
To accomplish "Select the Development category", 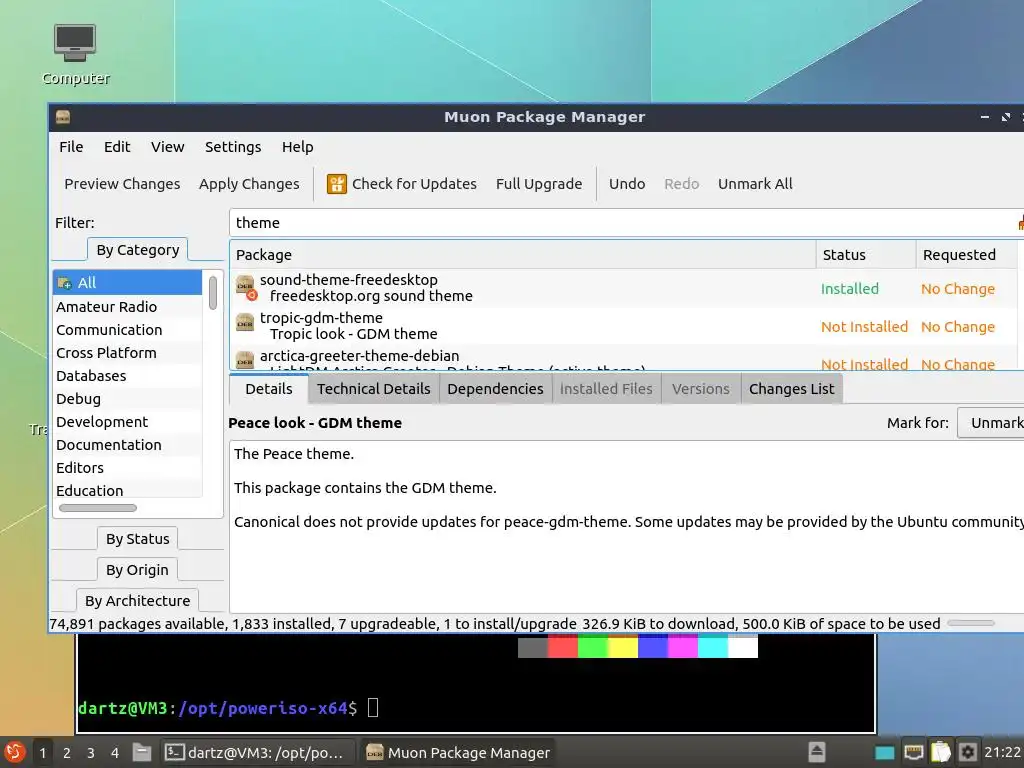I will pyautogui.click(x=128, y=422).
